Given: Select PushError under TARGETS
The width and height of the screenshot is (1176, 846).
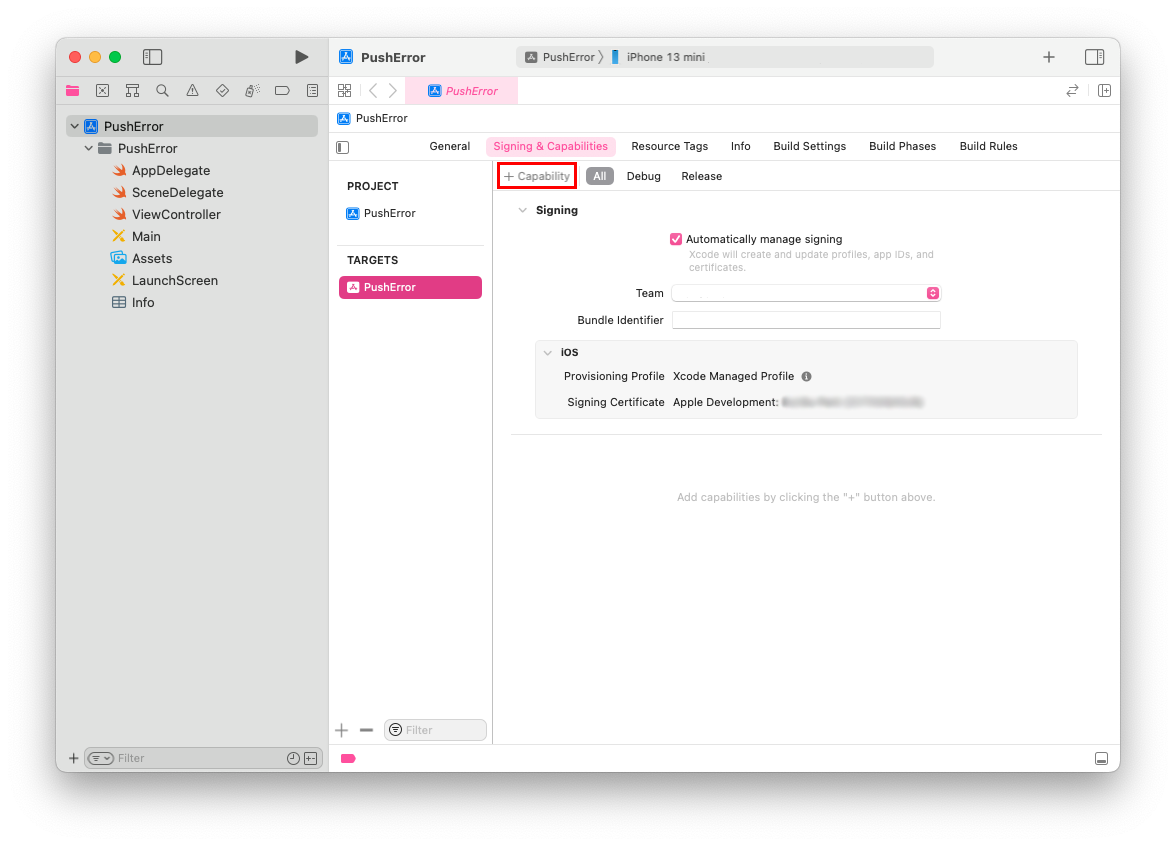Looking at the screenshot, I should 410,287.
